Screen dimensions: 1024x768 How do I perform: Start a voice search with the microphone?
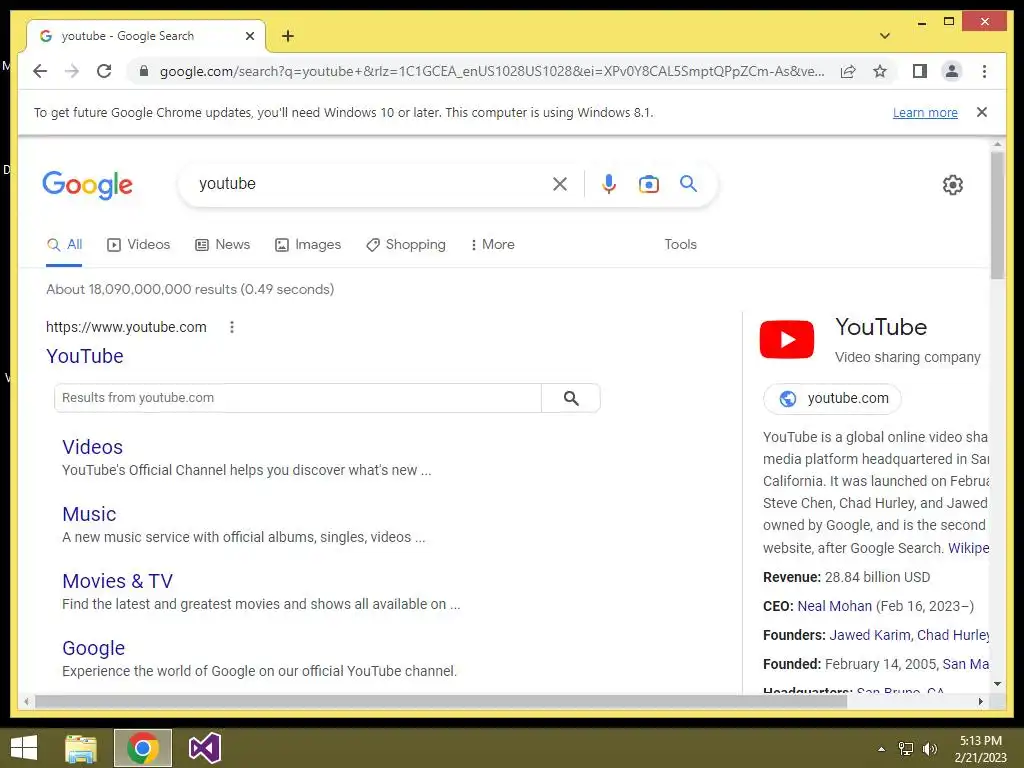(x=609, y=184)
